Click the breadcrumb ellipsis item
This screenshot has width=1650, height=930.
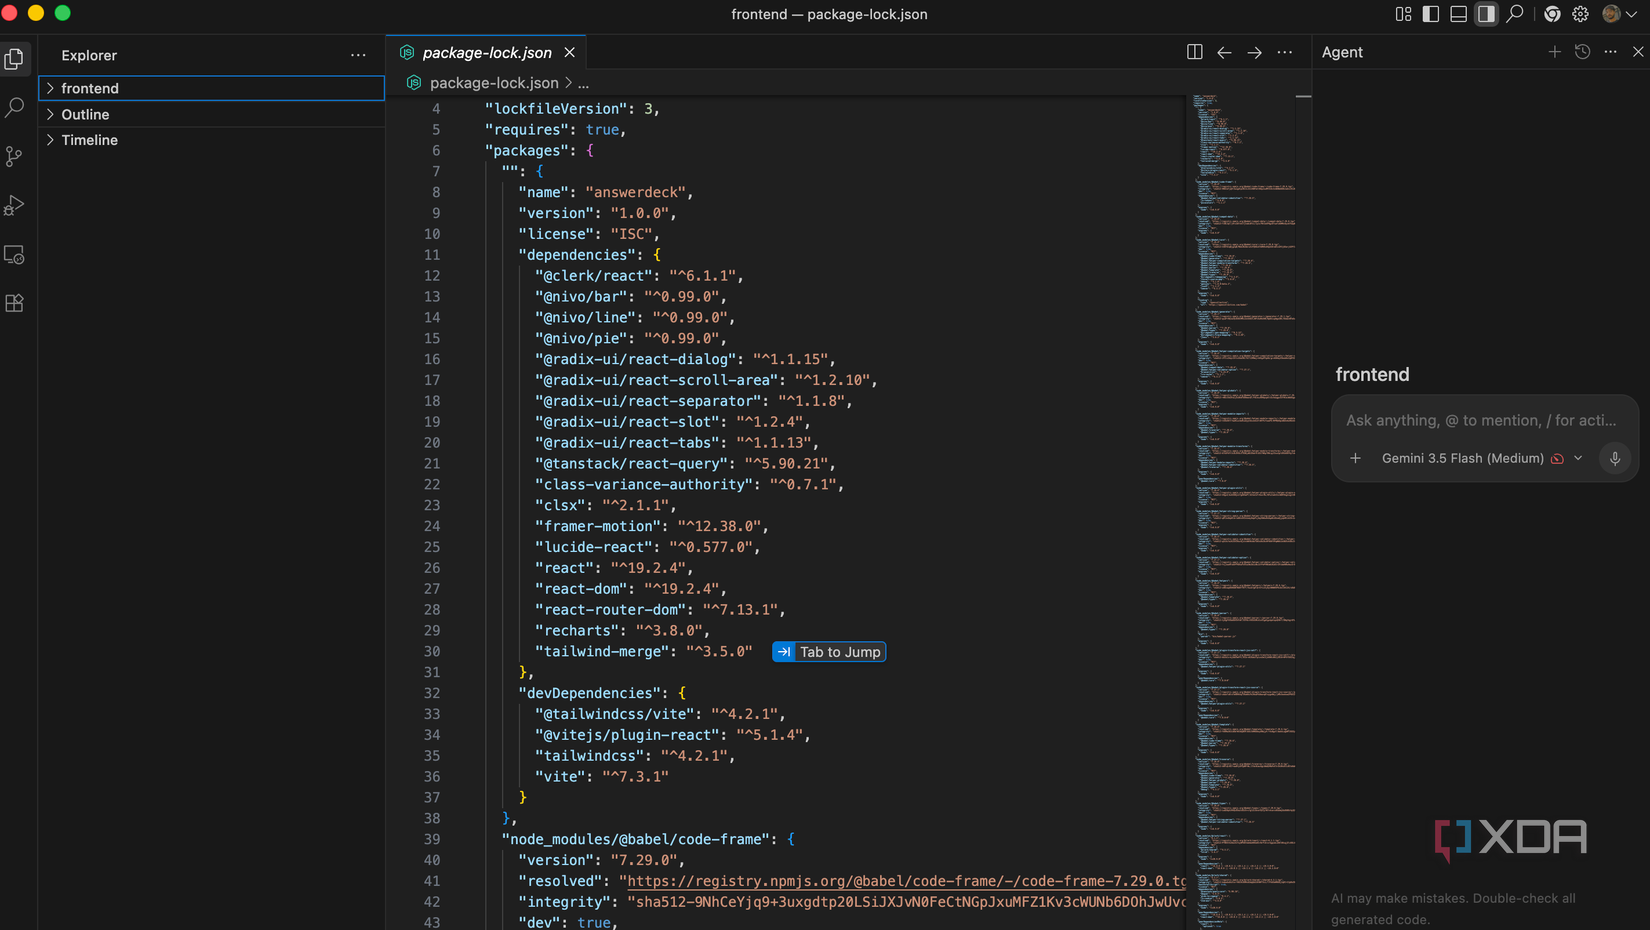583,83
